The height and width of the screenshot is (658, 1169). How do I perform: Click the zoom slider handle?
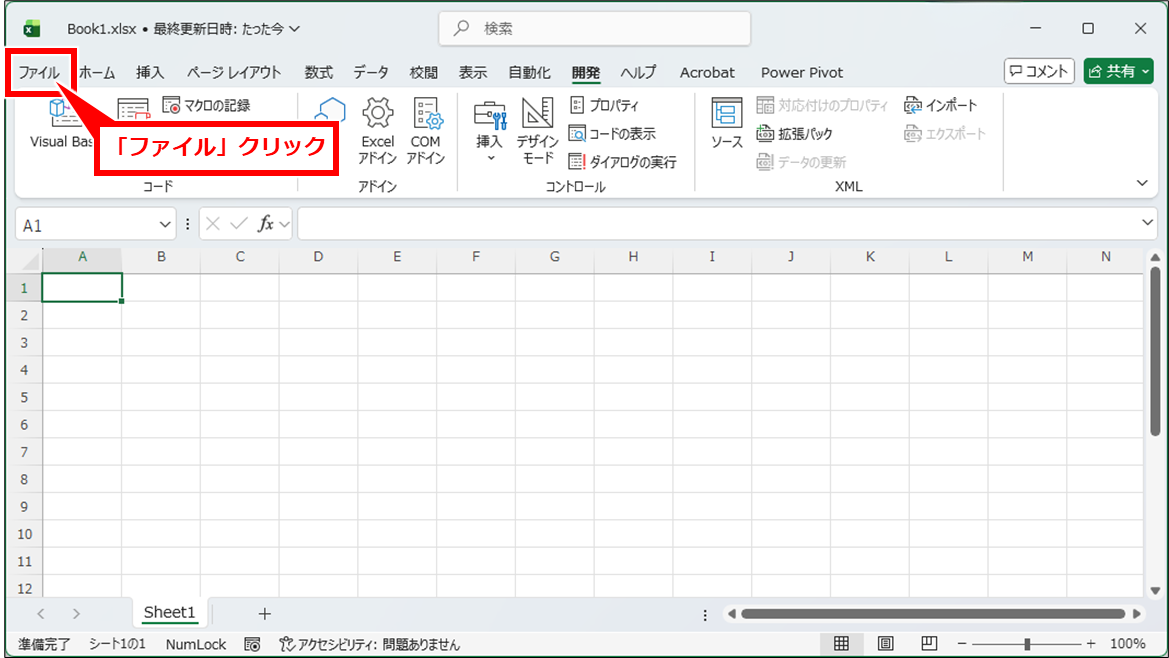point(1027,644)
